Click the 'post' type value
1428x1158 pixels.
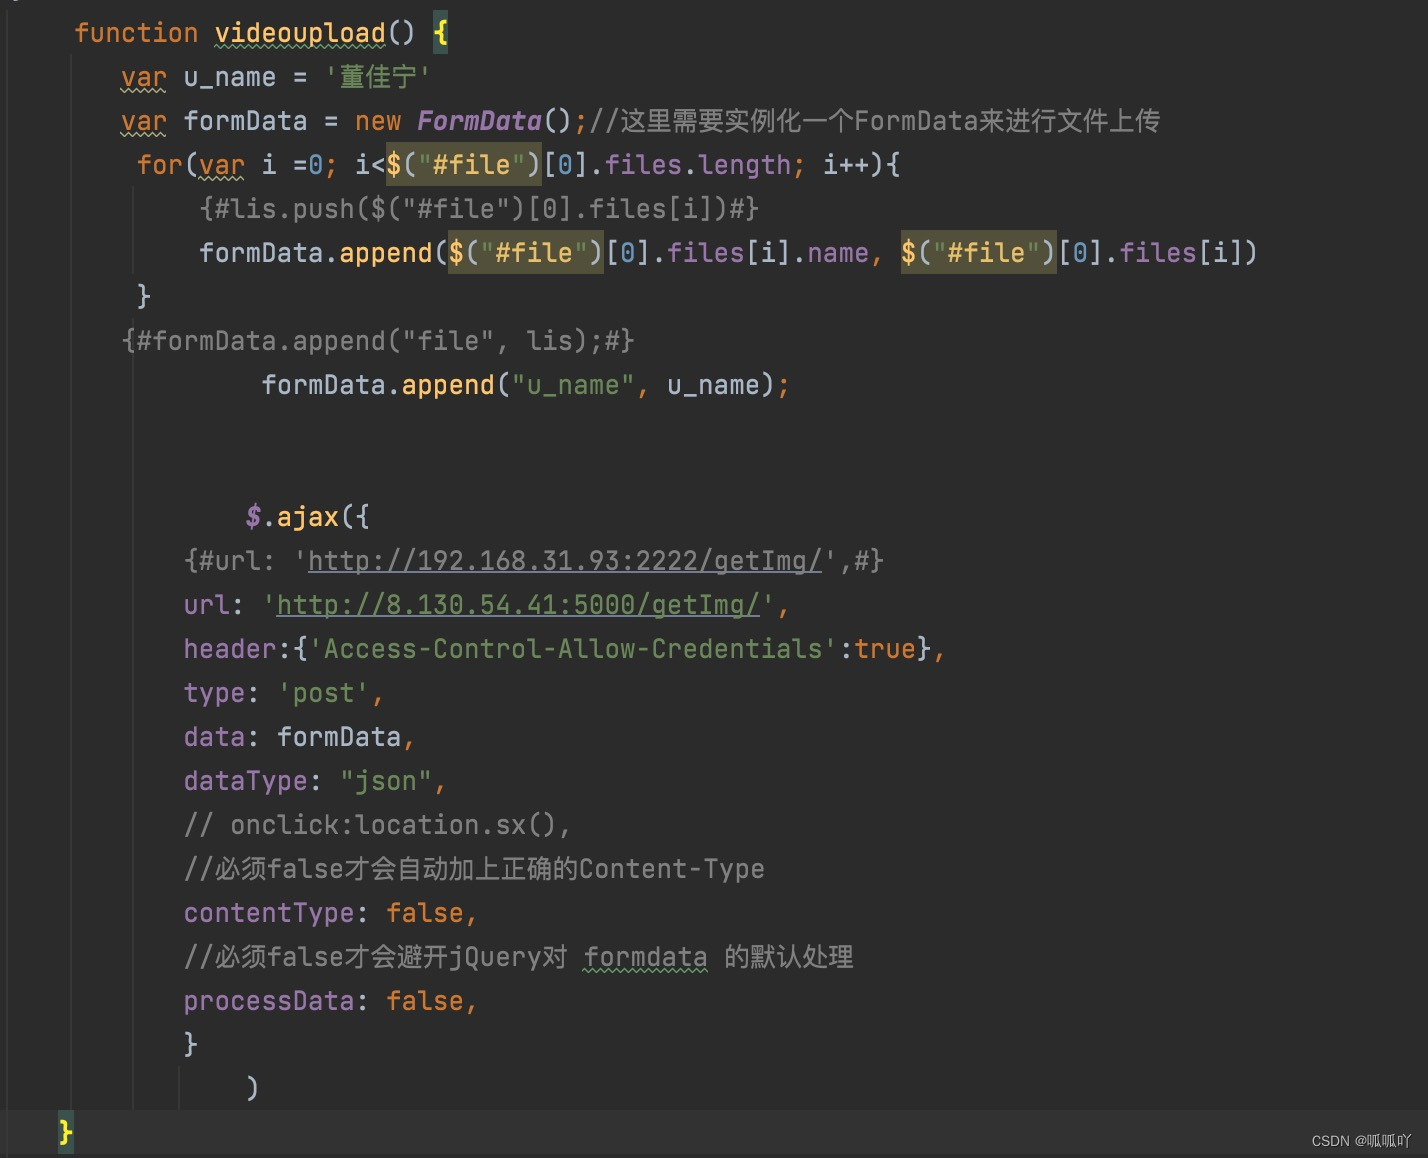point(323,693)
